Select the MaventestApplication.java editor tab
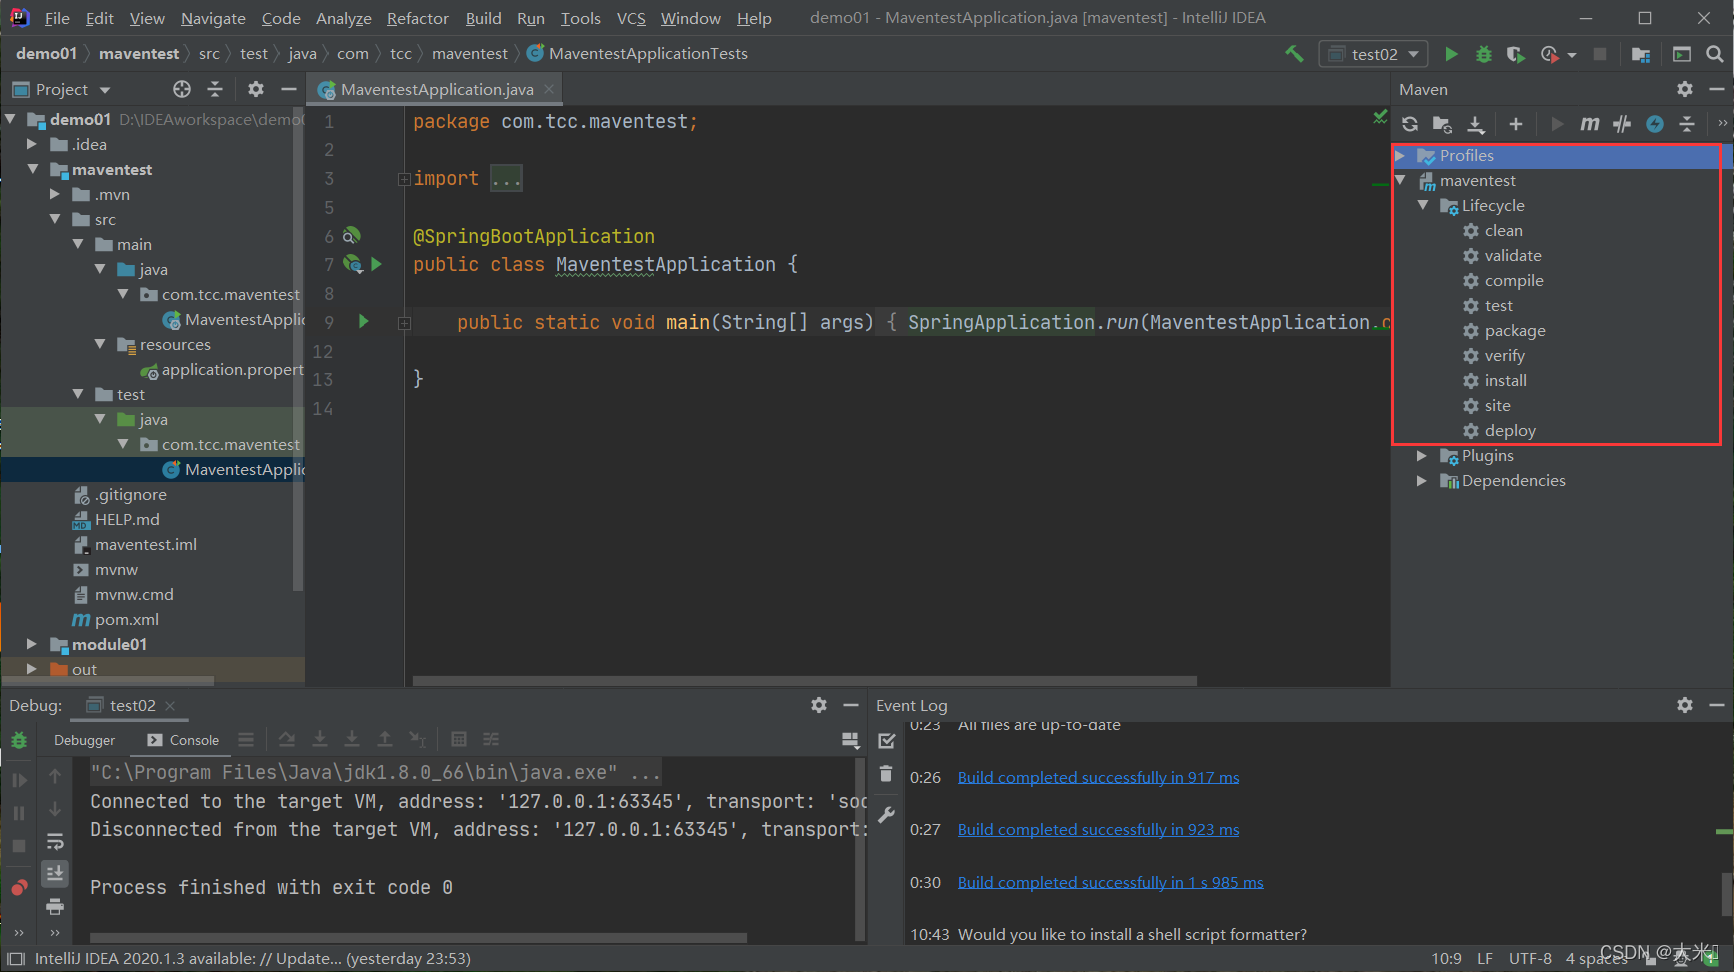This screenshot has height=972, width=1734. [x=437, y=89]
